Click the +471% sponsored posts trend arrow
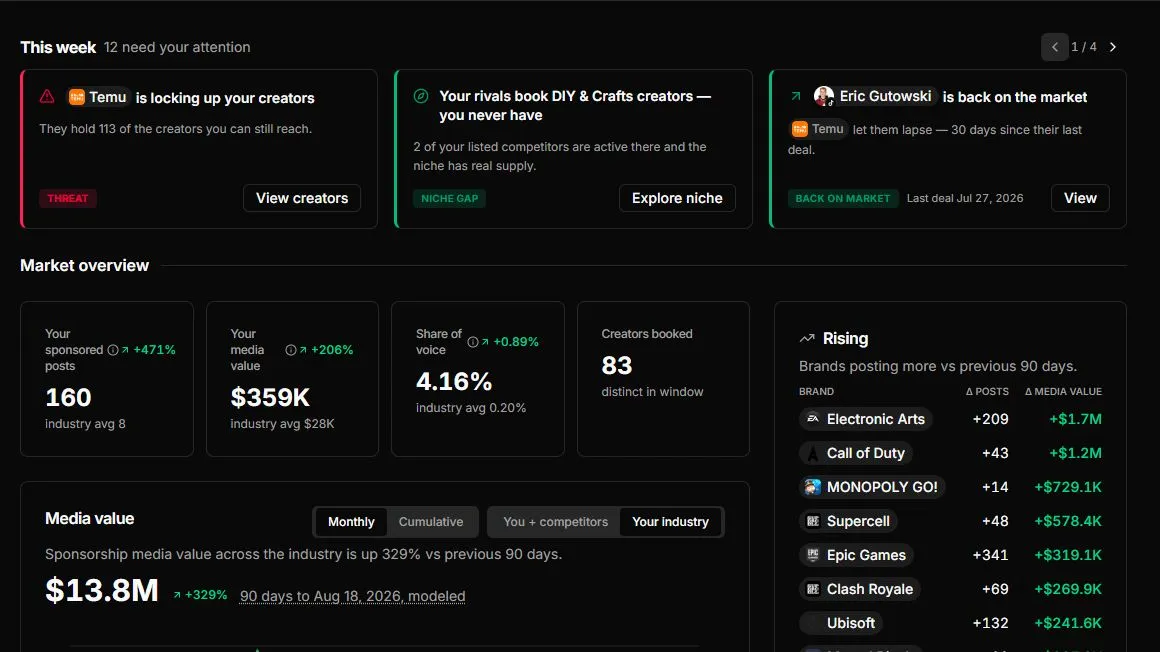 click(125, 350)
